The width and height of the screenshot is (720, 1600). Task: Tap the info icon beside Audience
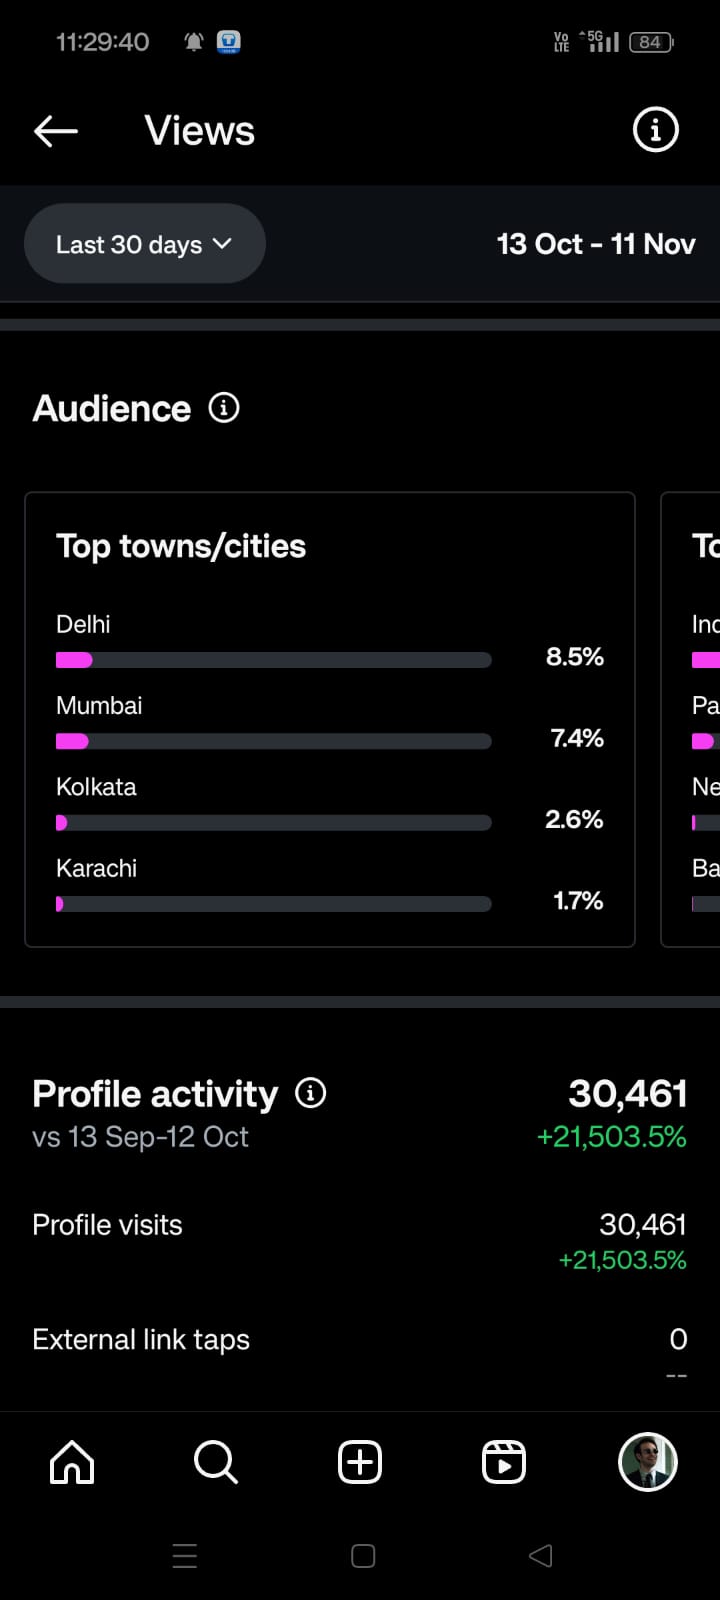pyautogui.click(x=224, y=408)
